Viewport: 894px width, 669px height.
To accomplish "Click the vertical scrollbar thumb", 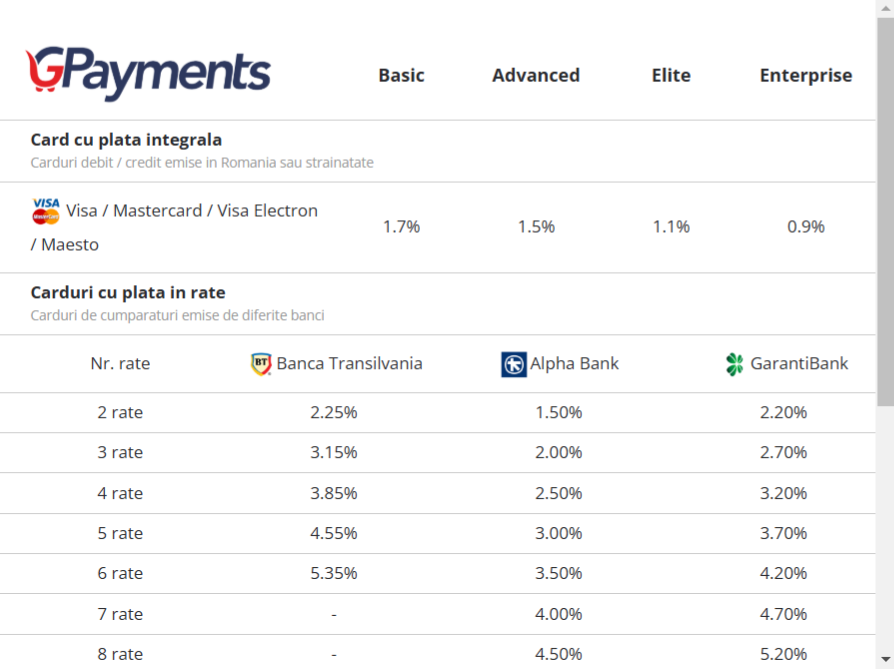I will (x=885, y=211).
